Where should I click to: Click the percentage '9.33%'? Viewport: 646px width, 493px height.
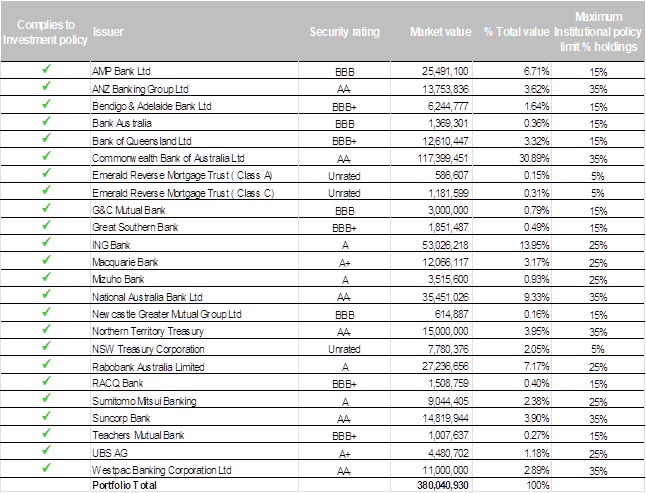click(537, 297)
